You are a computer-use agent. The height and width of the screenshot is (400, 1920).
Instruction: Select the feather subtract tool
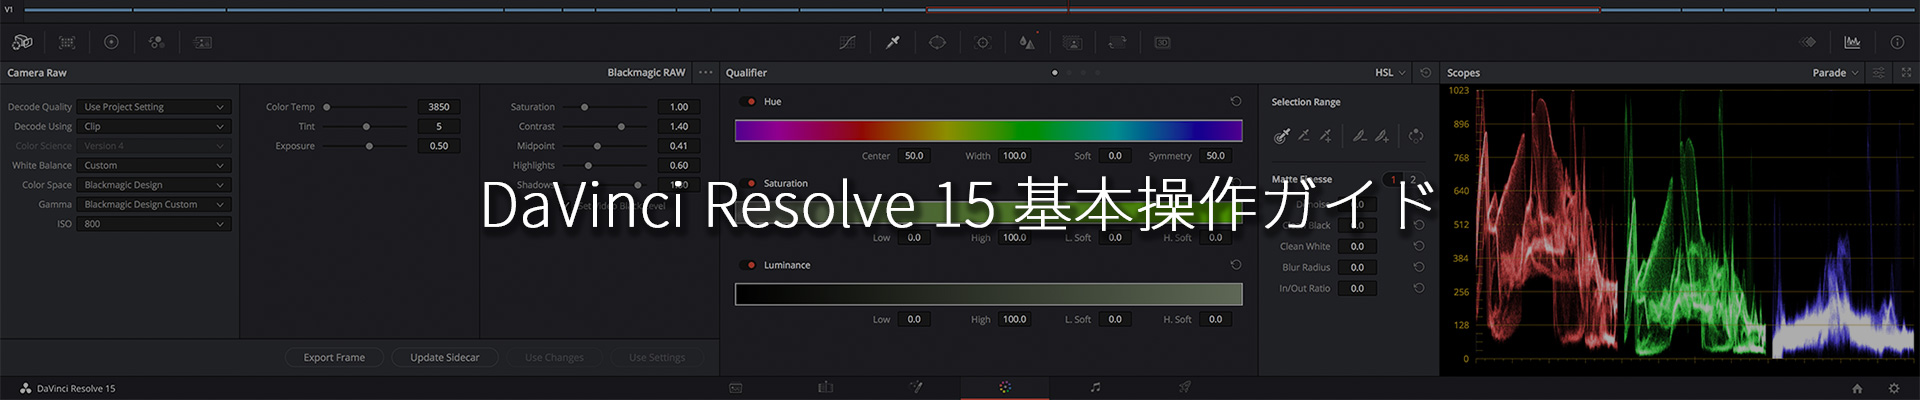(1360, 135)
